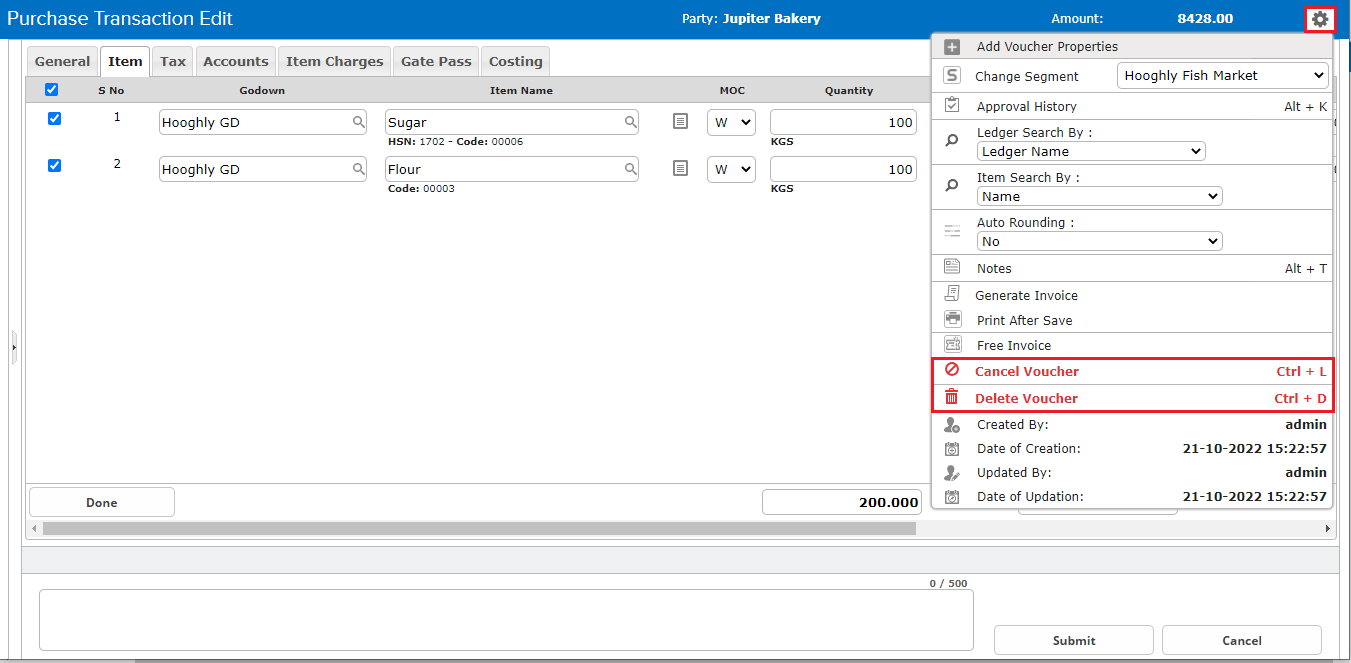Open the Auto Rounding dropdown
1351x663 pixels.
coord(1098,241)
